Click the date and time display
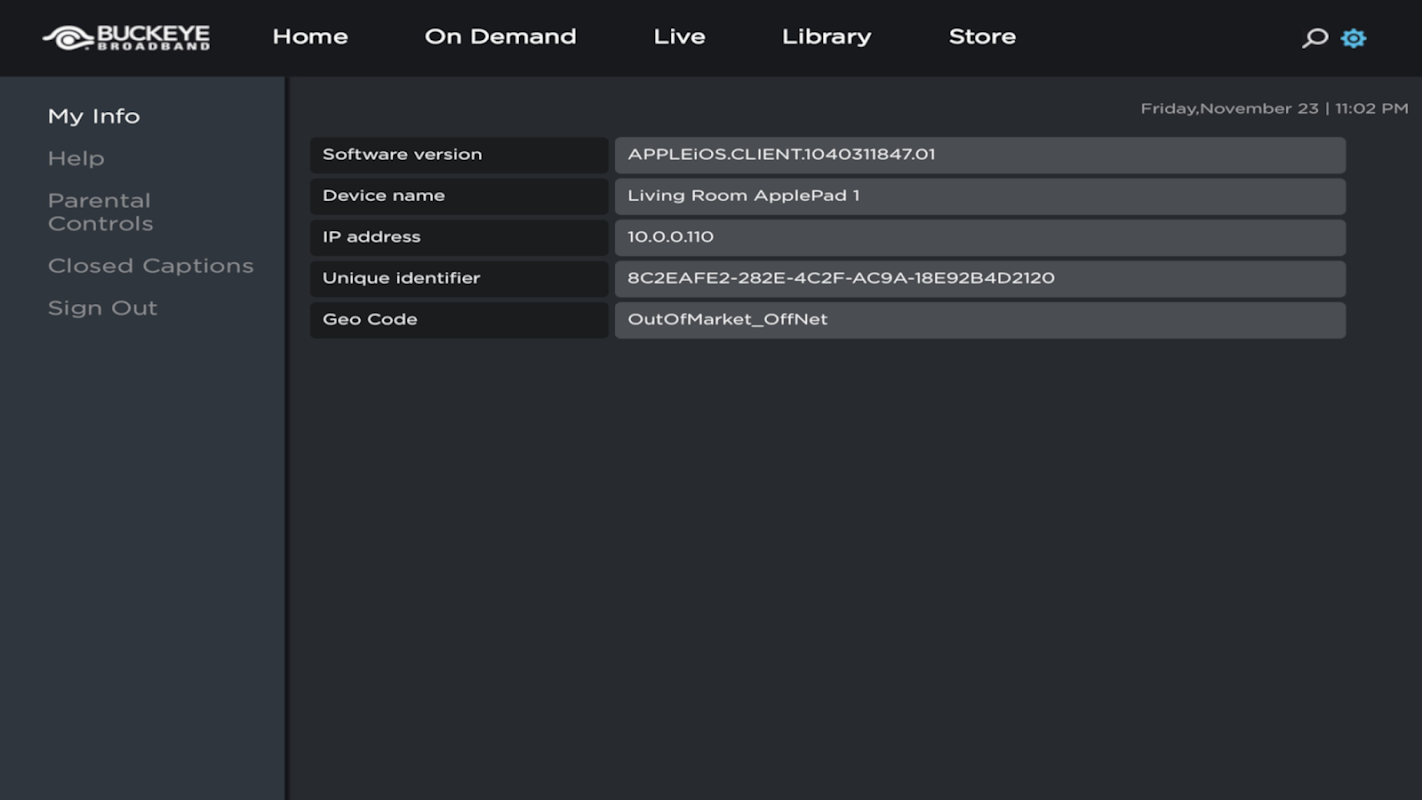Image resolution: width=1422 pixels, height=800 pixels. 1274,108
